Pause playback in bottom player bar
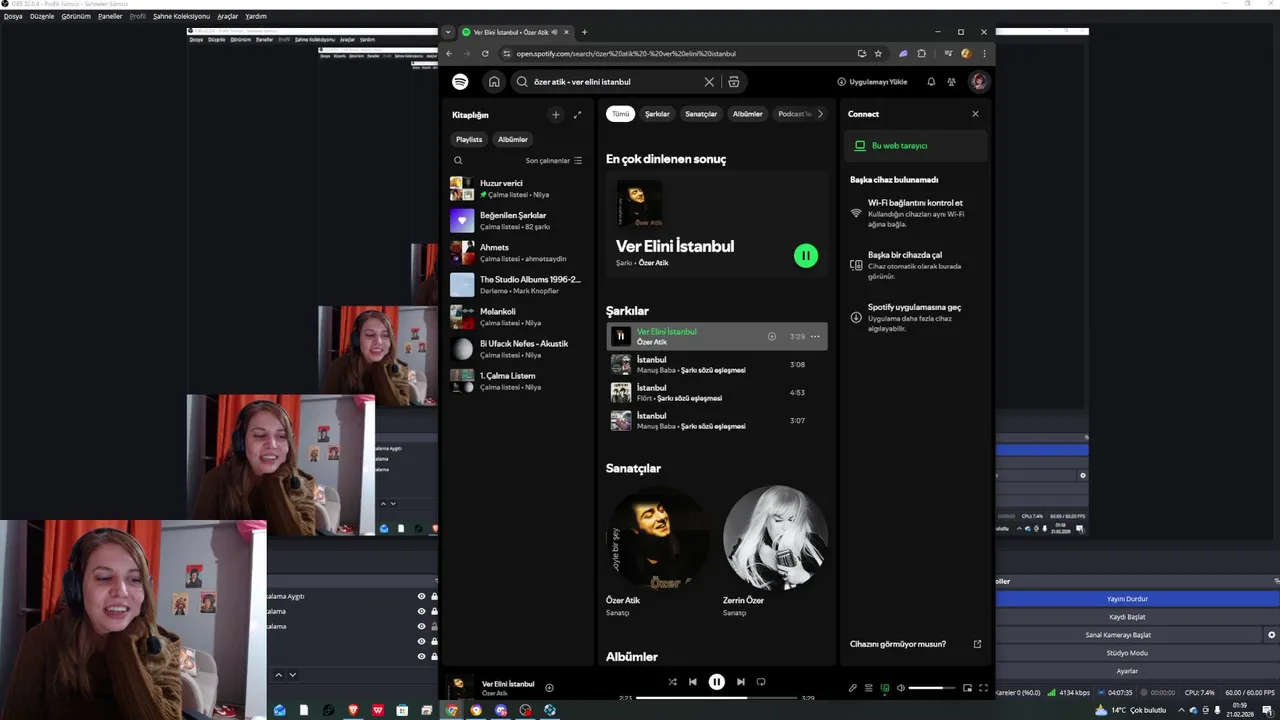1280x720 pixels. [717, 682]
